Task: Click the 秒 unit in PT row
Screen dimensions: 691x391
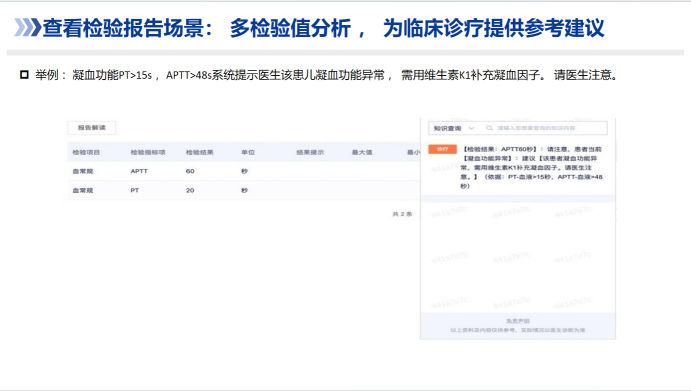Action: (x=245, y=190)
